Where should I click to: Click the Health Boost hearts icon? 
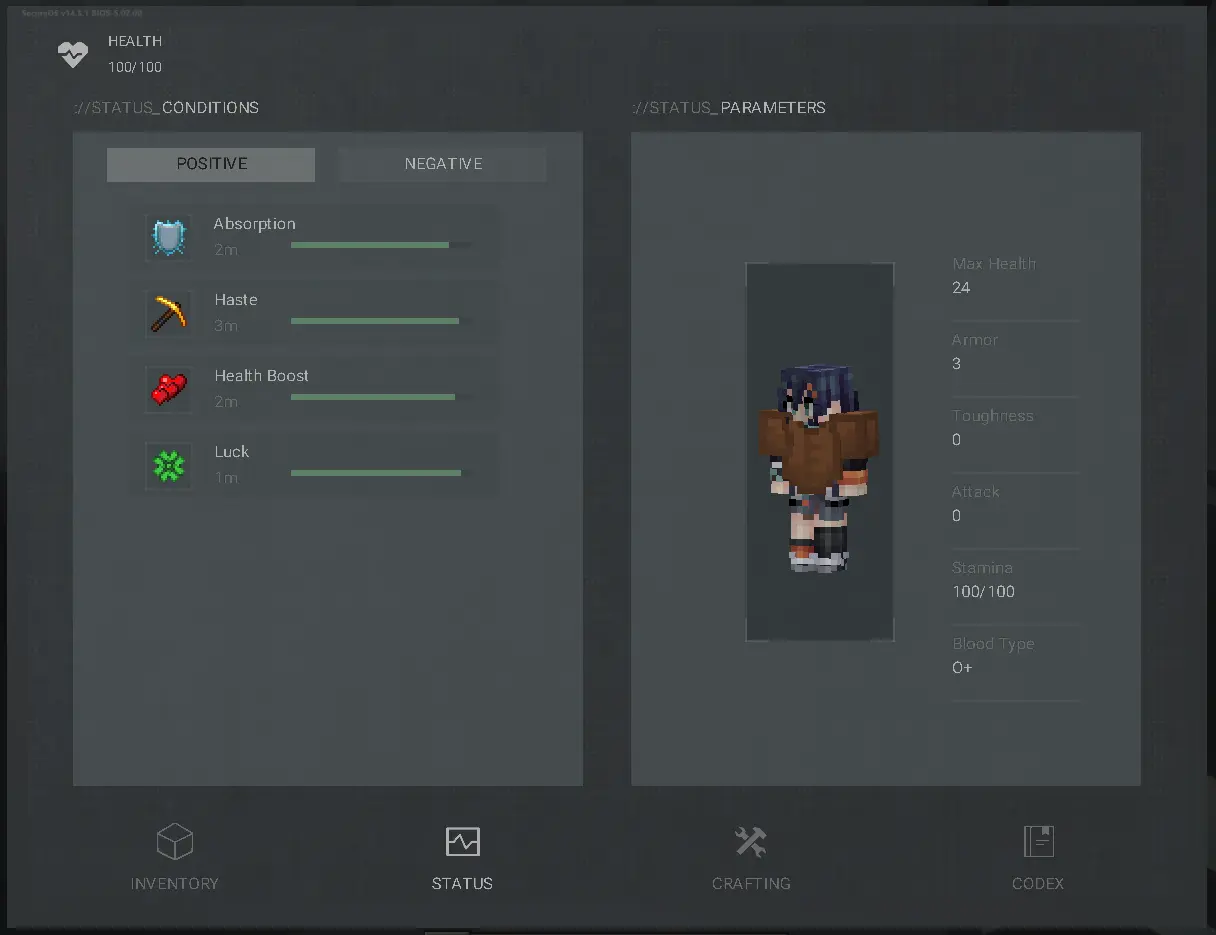(169, 390)
